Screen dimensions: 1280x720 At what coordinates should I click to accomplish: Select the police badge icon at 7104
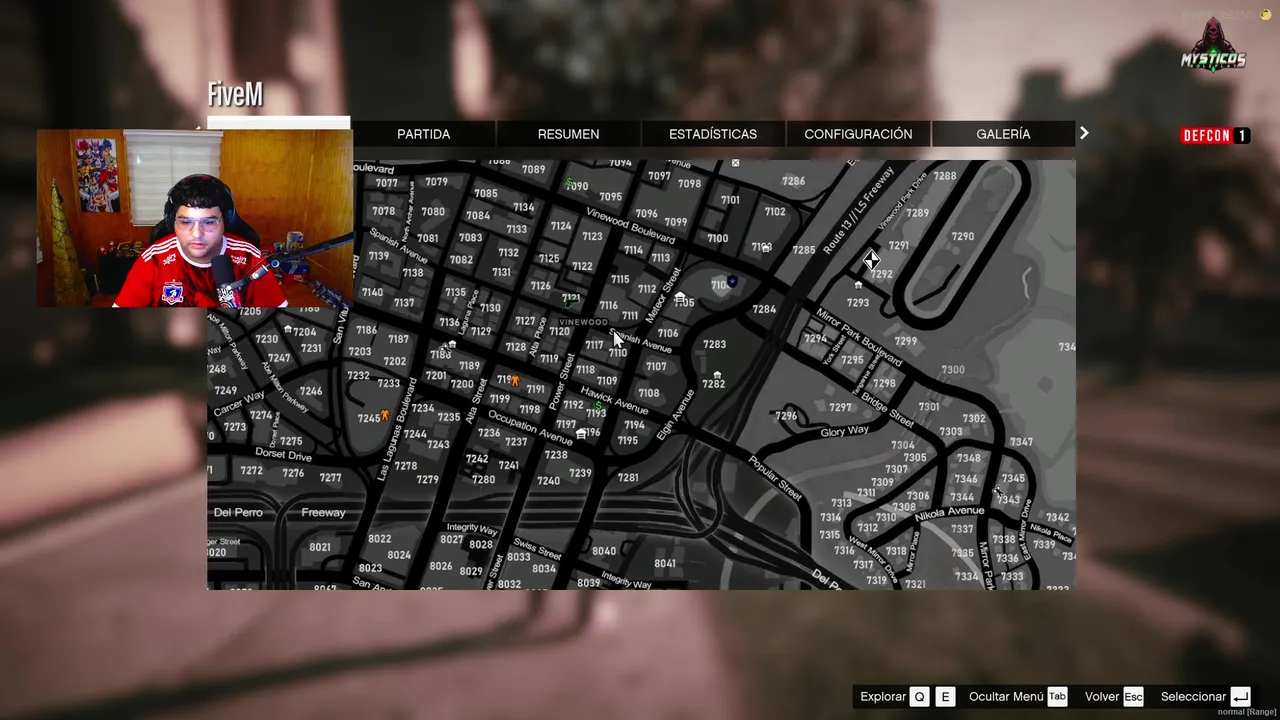(x=732, y=282)
